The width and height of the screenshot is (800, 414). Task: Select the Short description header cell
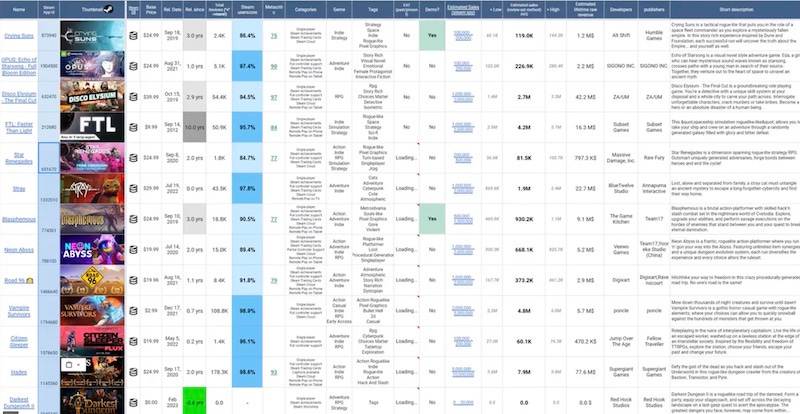[735, 9]
